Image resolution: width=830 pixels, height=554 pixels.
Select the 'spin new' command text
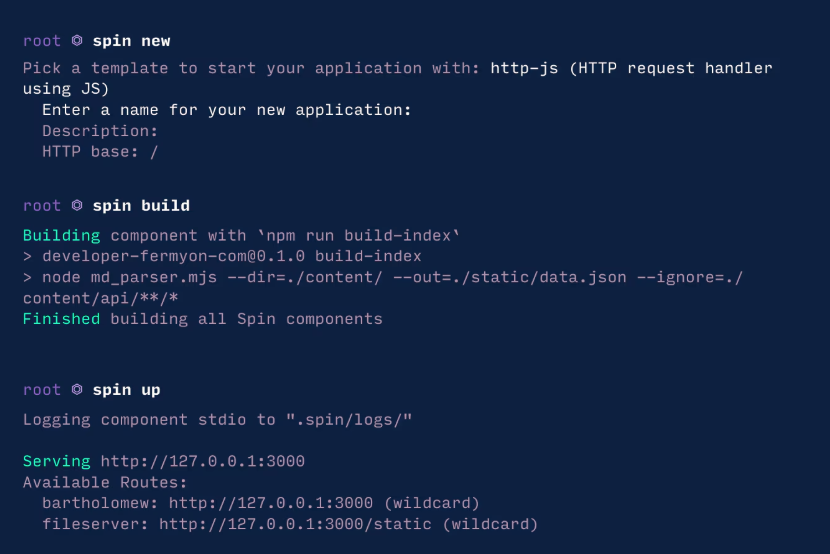(x=131, y=41)
